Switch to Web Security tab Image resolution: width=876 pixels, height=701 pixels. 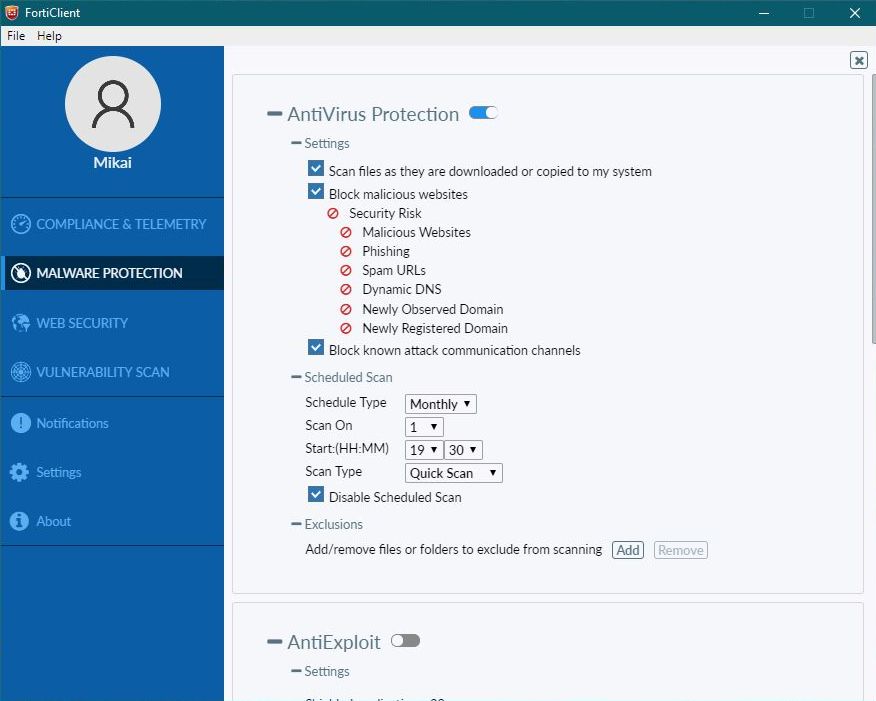pos(112,323)
